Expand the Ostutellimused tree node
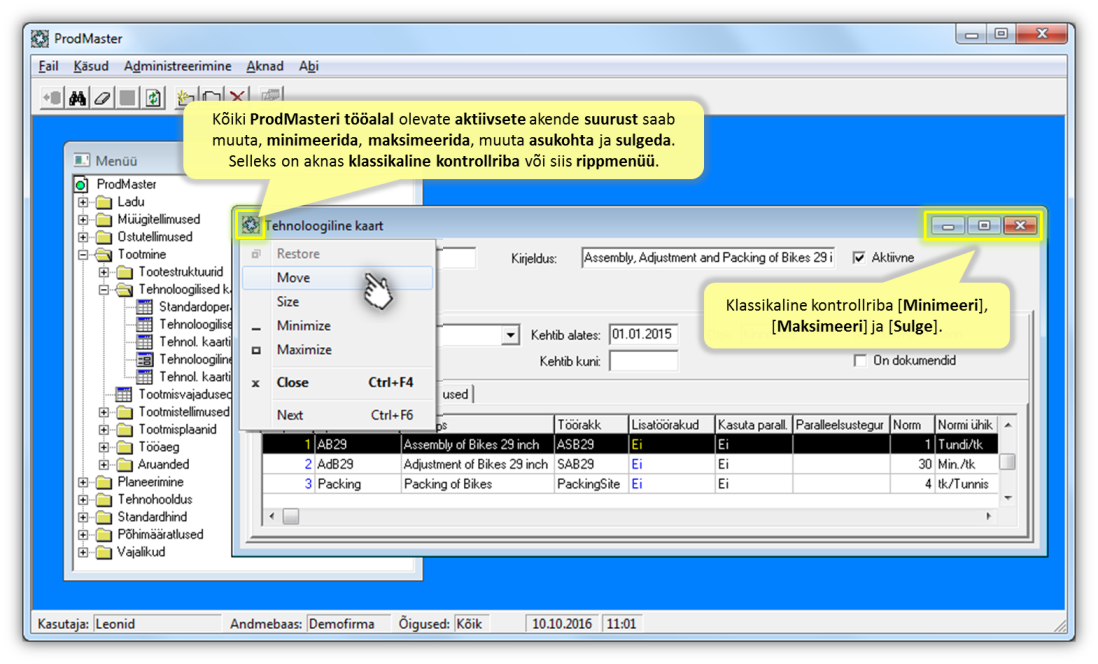Viewport: 1098px width, 664px height. (83, 237)
